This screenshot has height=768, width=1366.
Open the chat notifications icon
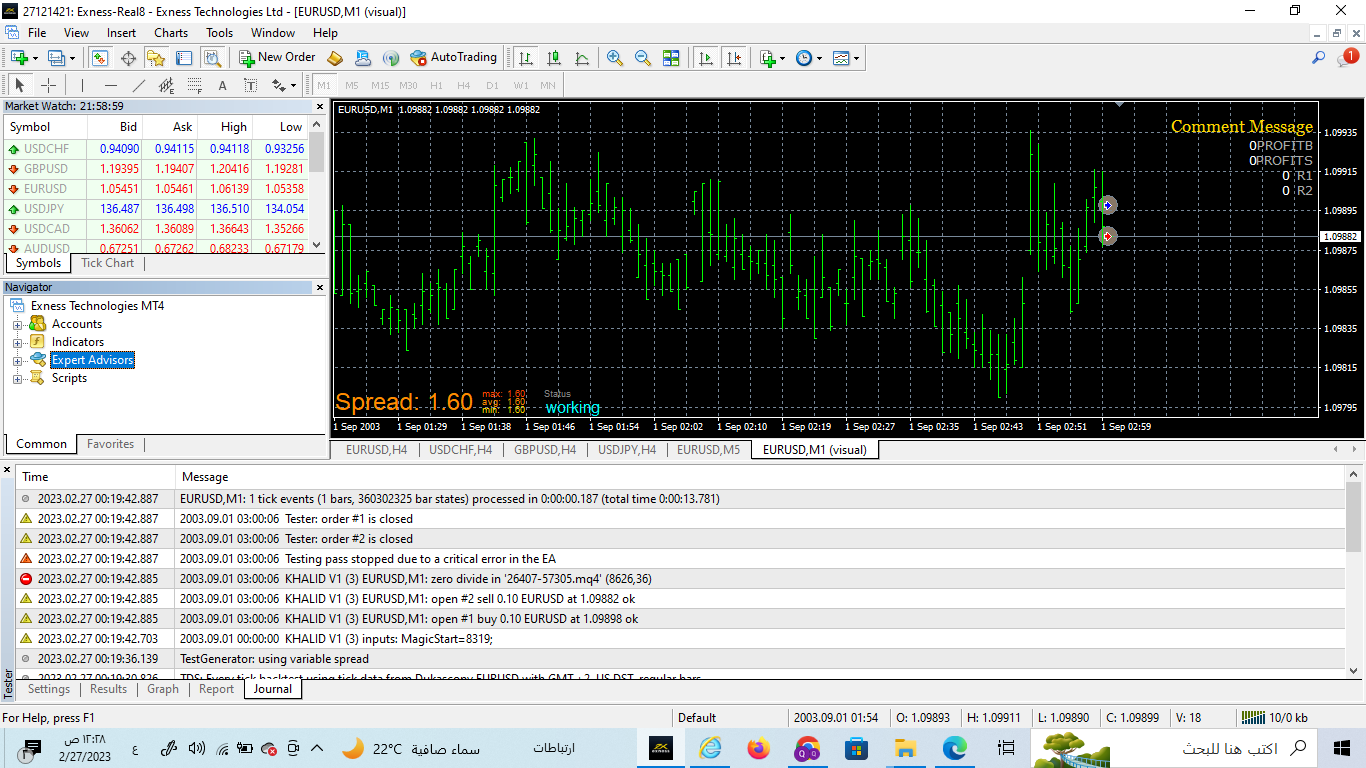point(1347,58)
